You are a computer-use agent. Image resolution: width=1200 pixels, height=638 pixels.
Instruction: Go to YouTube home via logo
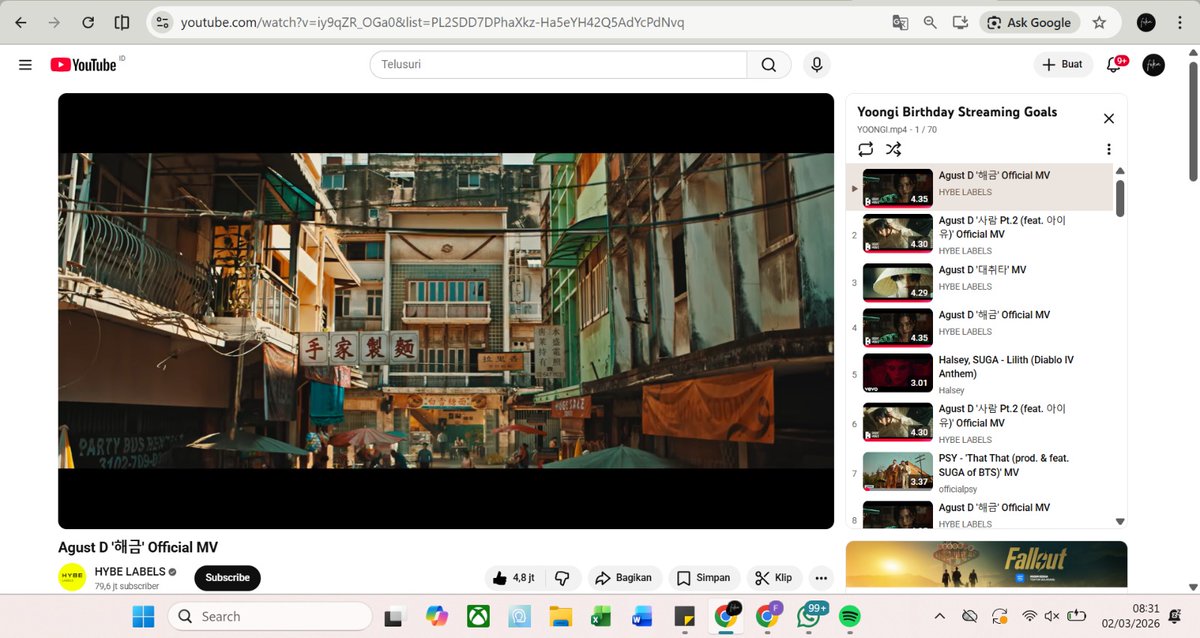(83, 65)
